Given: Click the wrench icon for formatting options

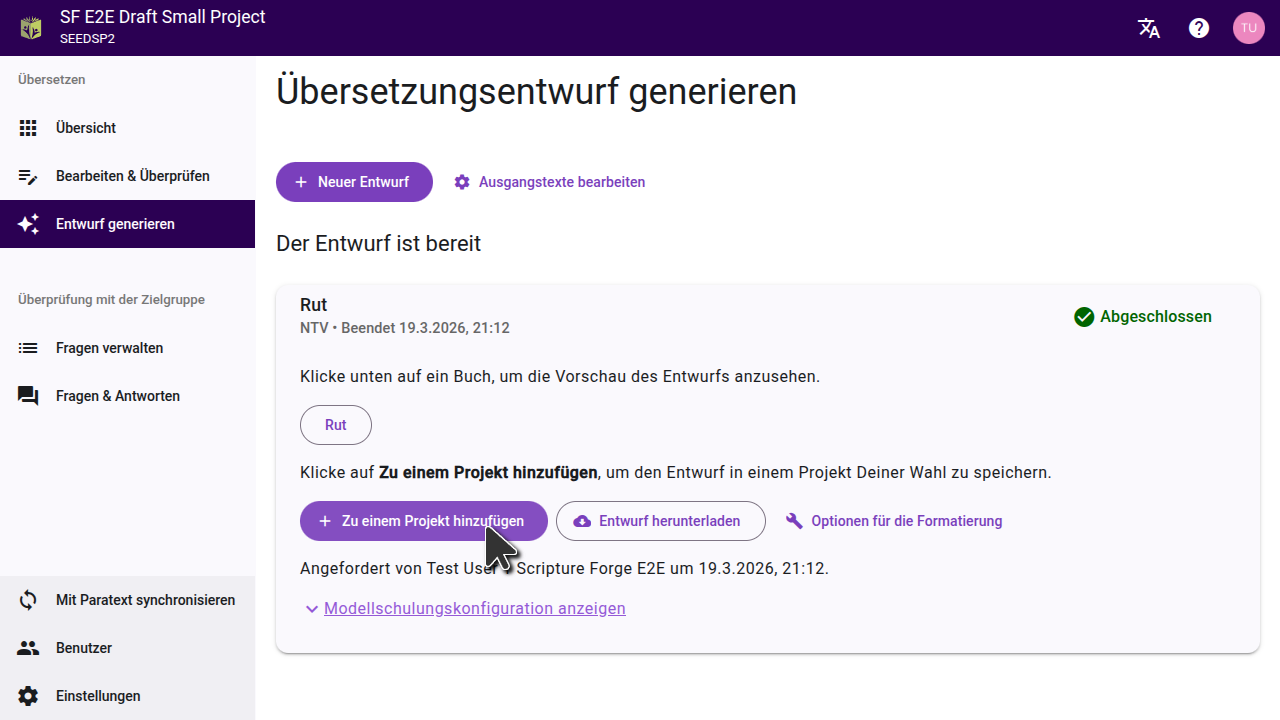Looking at the screenshot, I should (795, 521).
